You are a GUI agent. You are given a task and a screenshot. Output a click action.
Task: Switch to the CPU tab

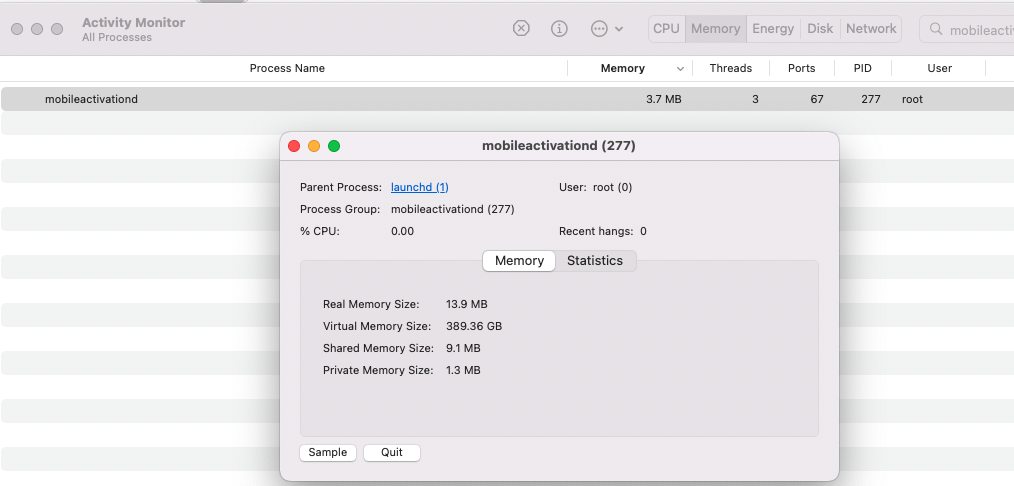point(666,28)
